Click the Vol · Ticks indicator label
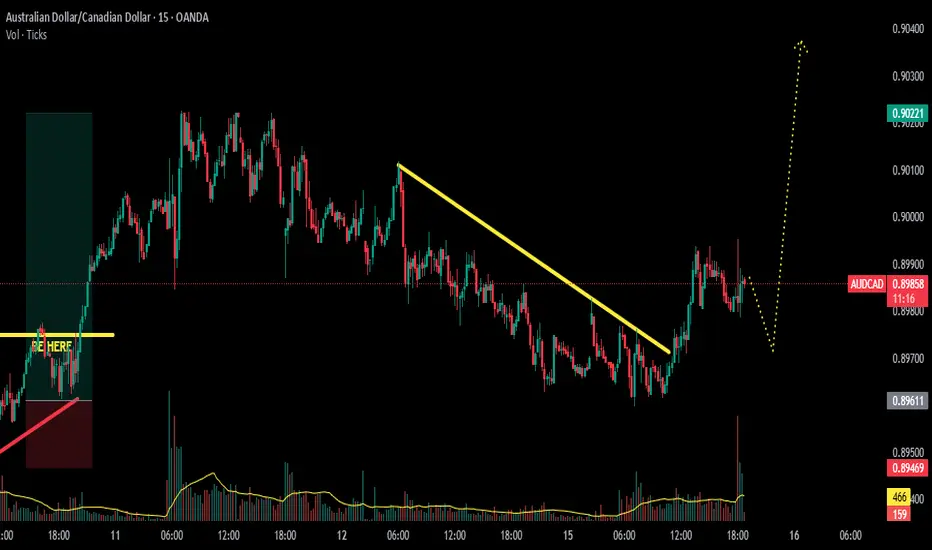932x550 pixels. 26,34
